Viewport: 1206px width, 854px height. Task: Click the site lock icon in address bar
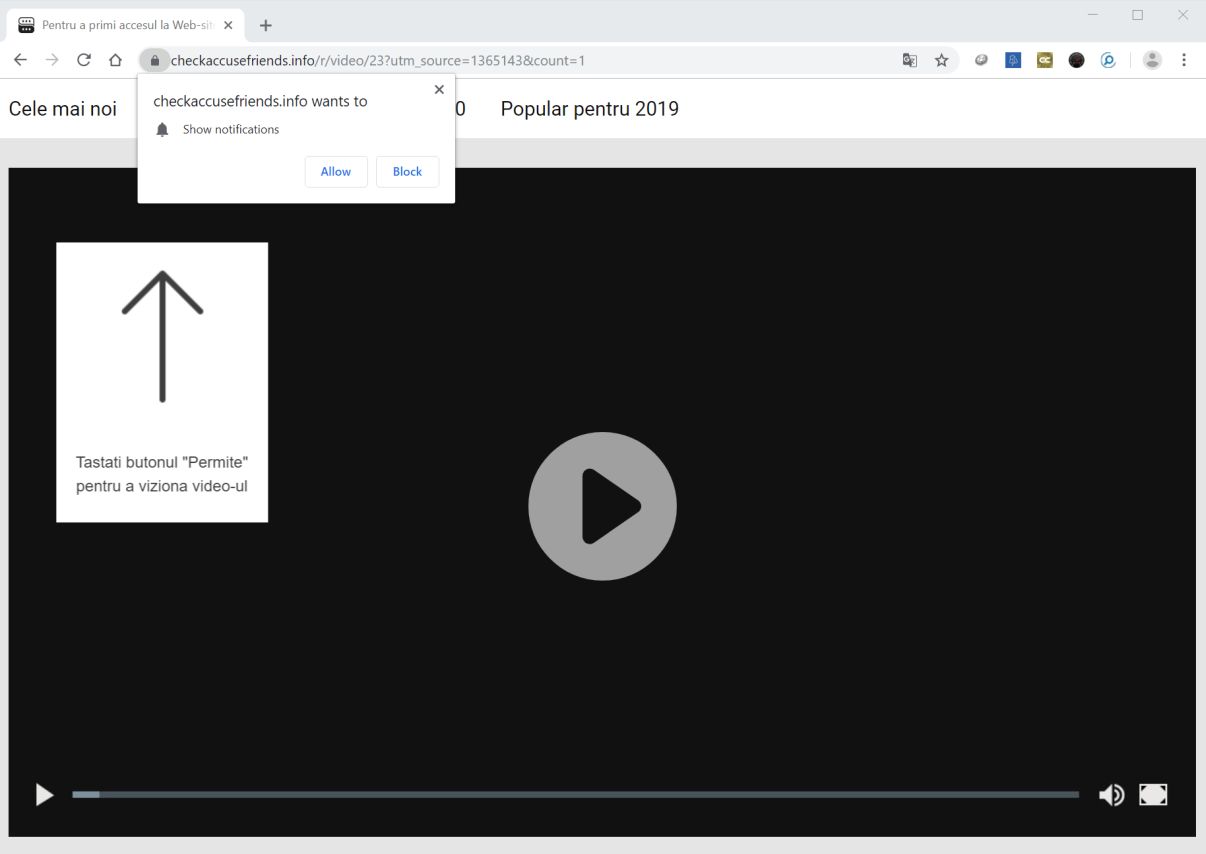coord(154,60)
